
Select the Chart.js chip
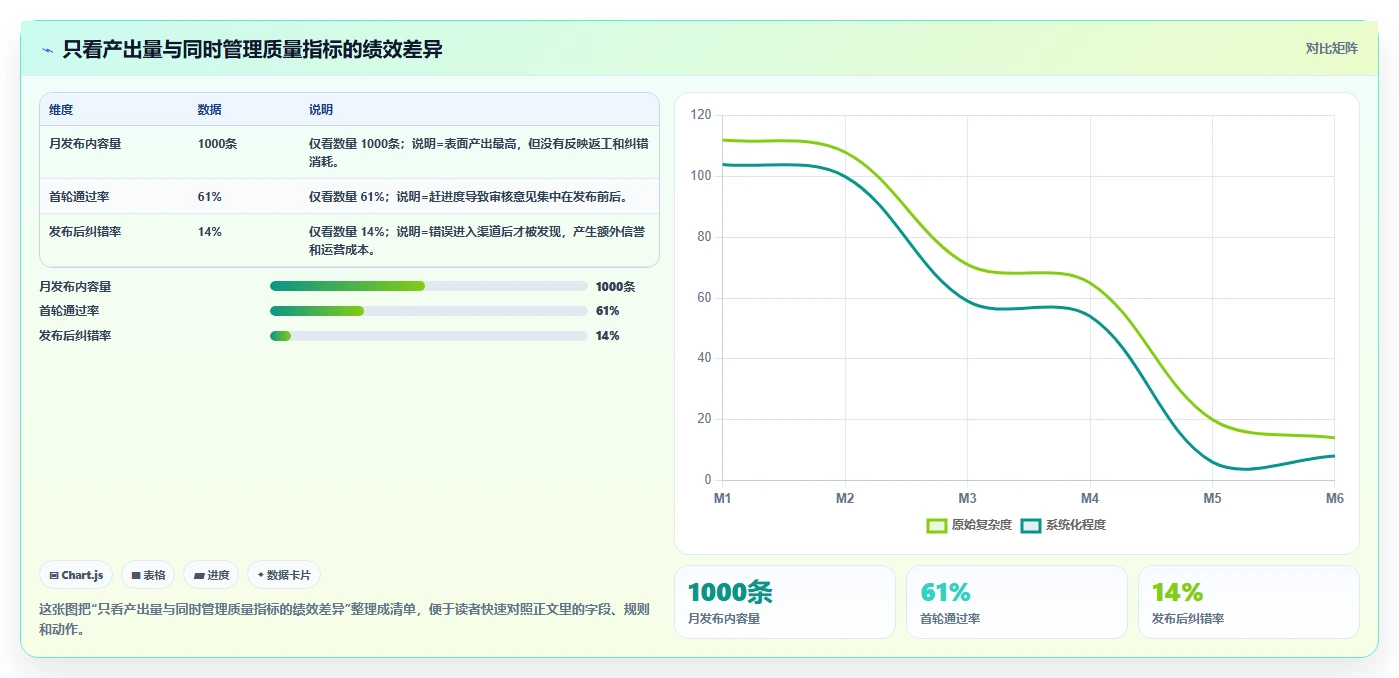point(76,575)
